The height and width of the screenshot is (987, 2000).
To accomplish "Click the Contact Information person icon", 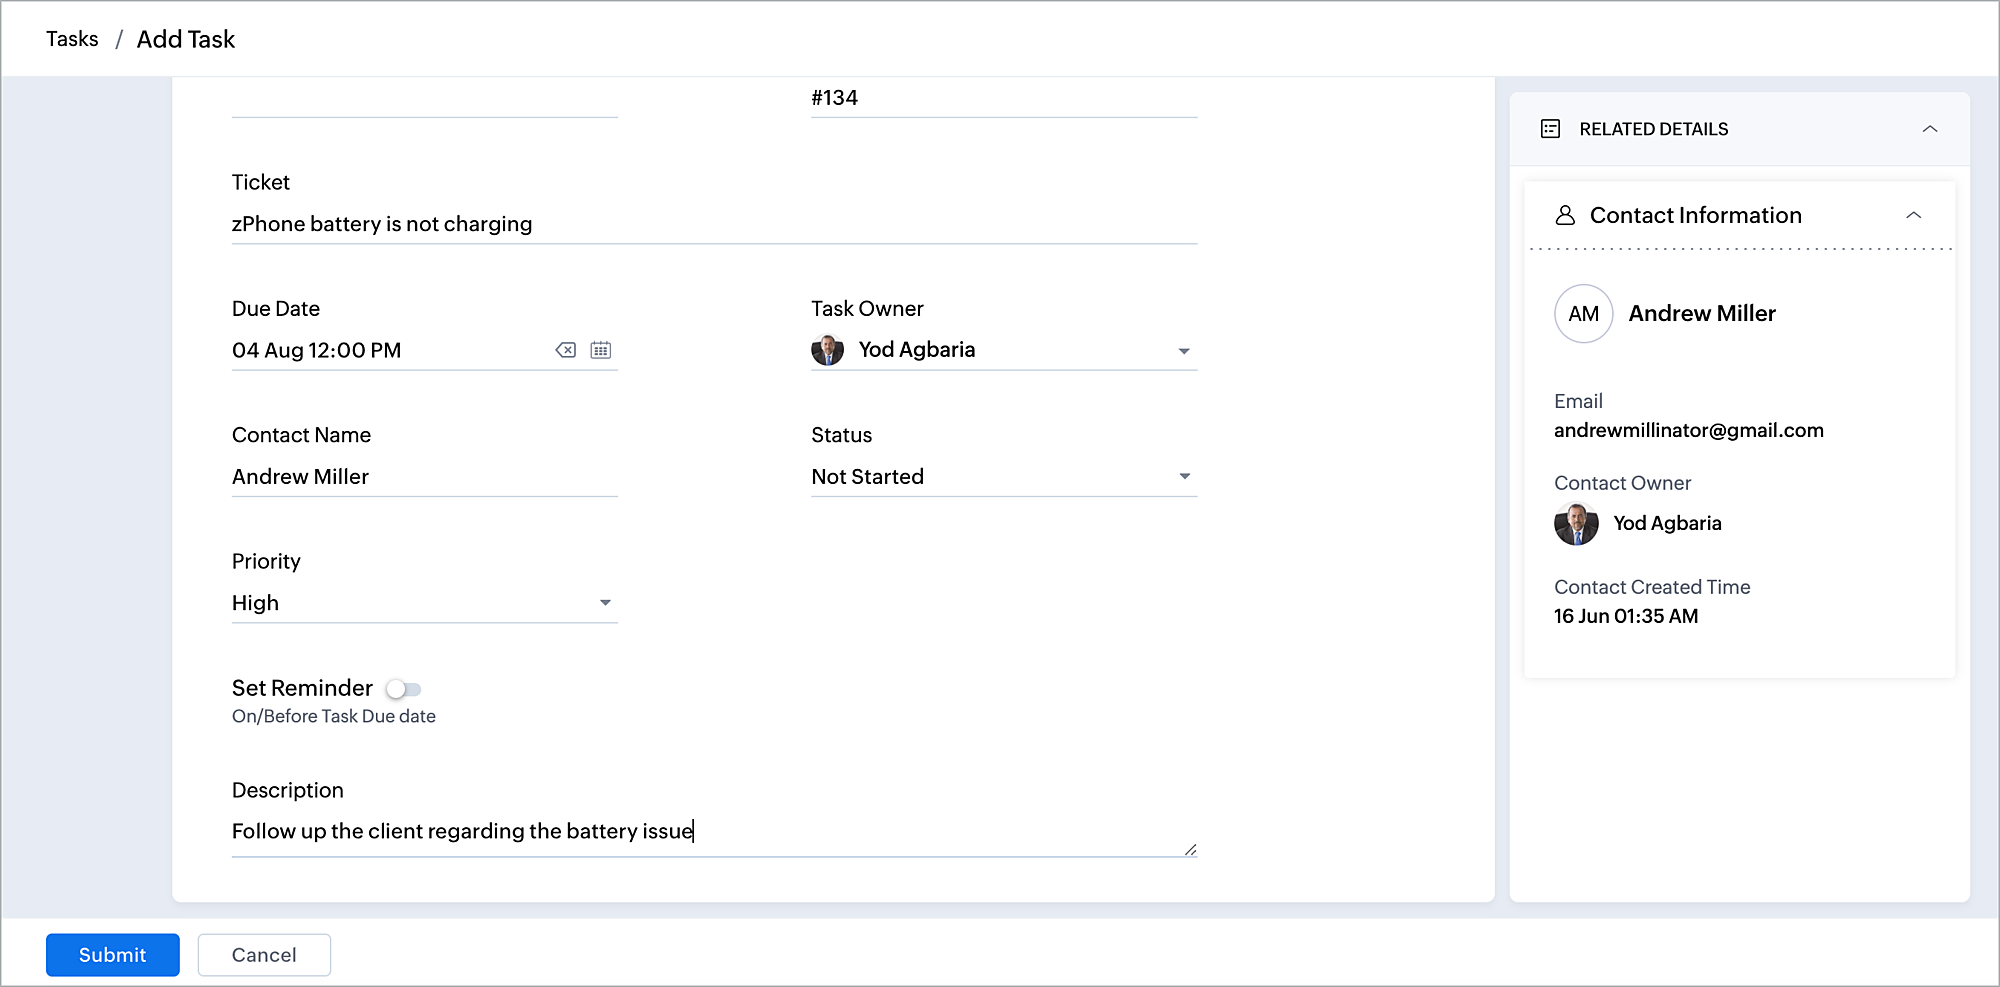I will 1565,215.
